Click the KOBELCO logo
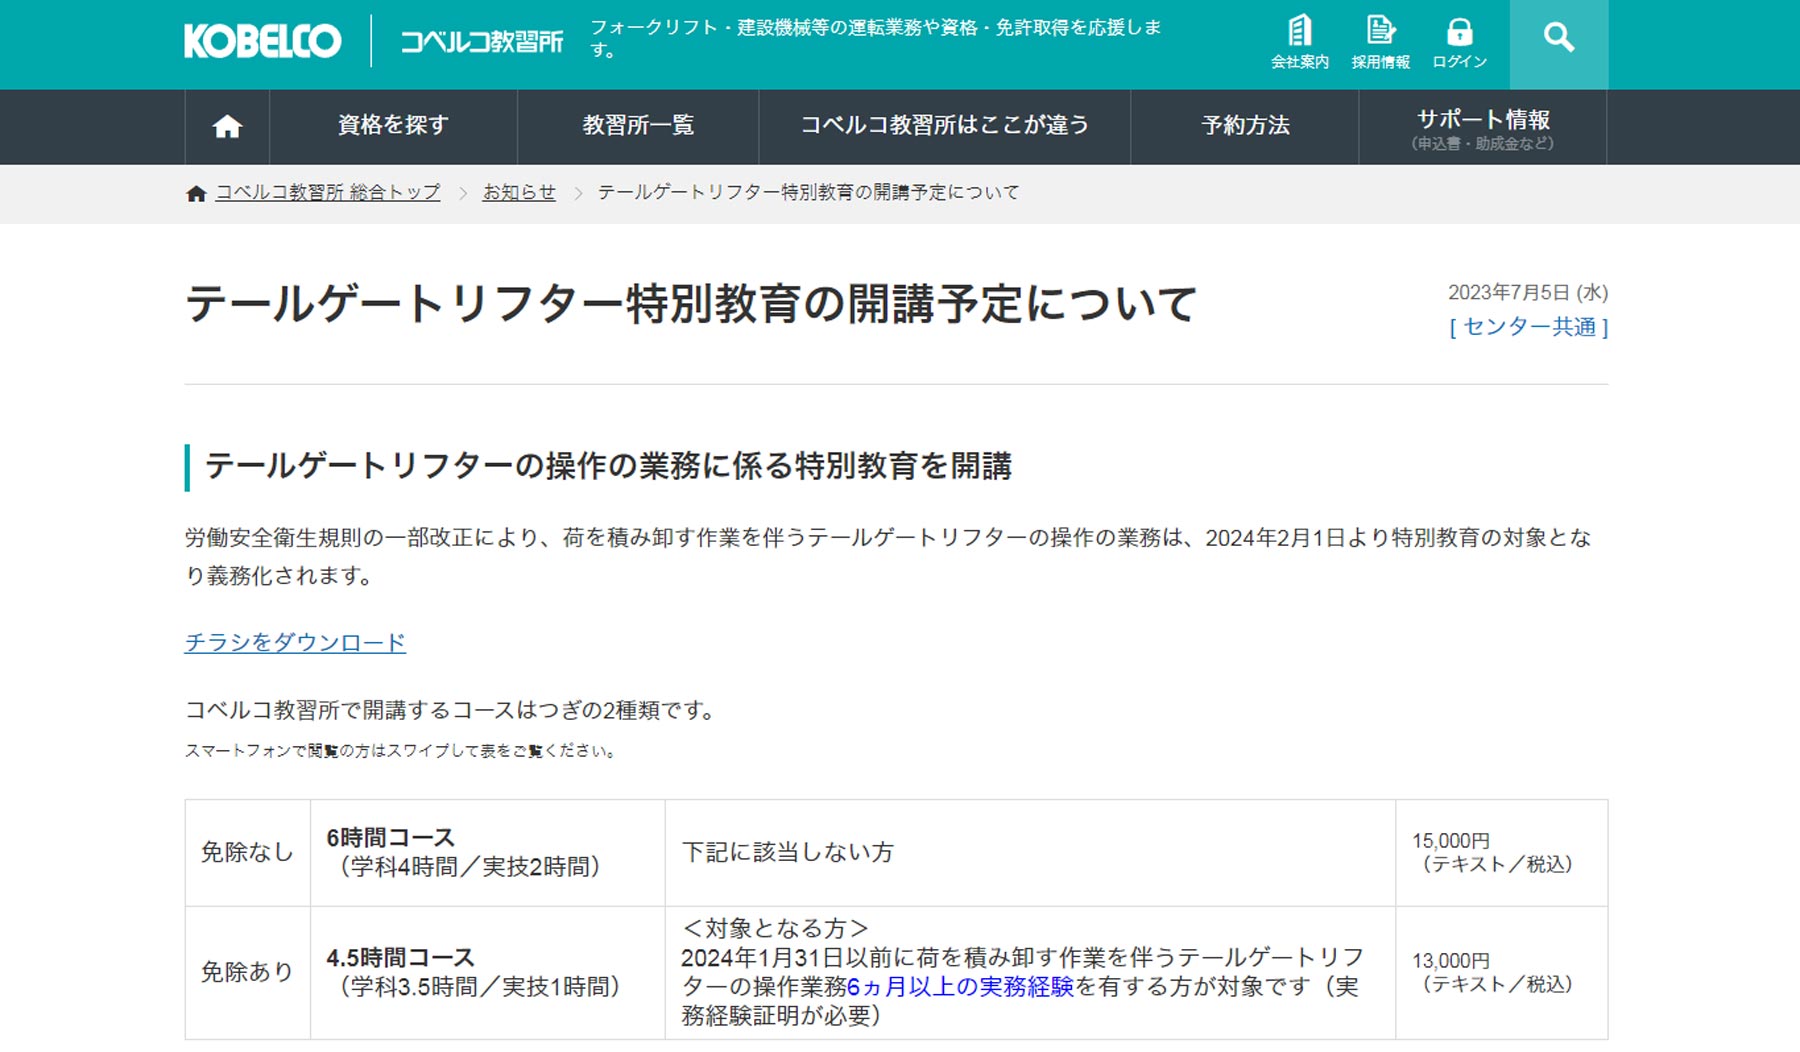Screen dimensions: 1800x1052 [263, 41]
